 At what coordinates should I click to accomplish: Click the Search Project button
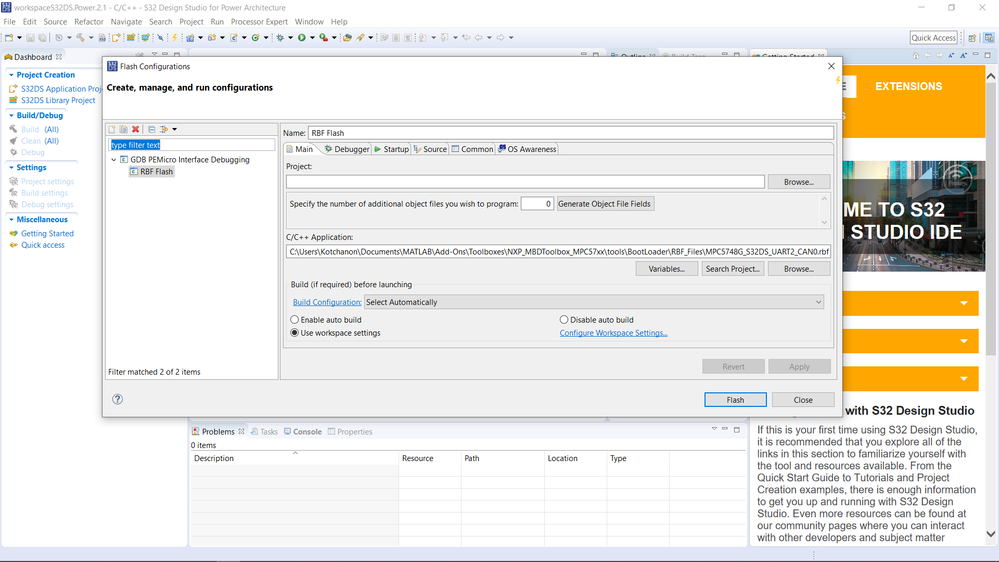(732, 269)
